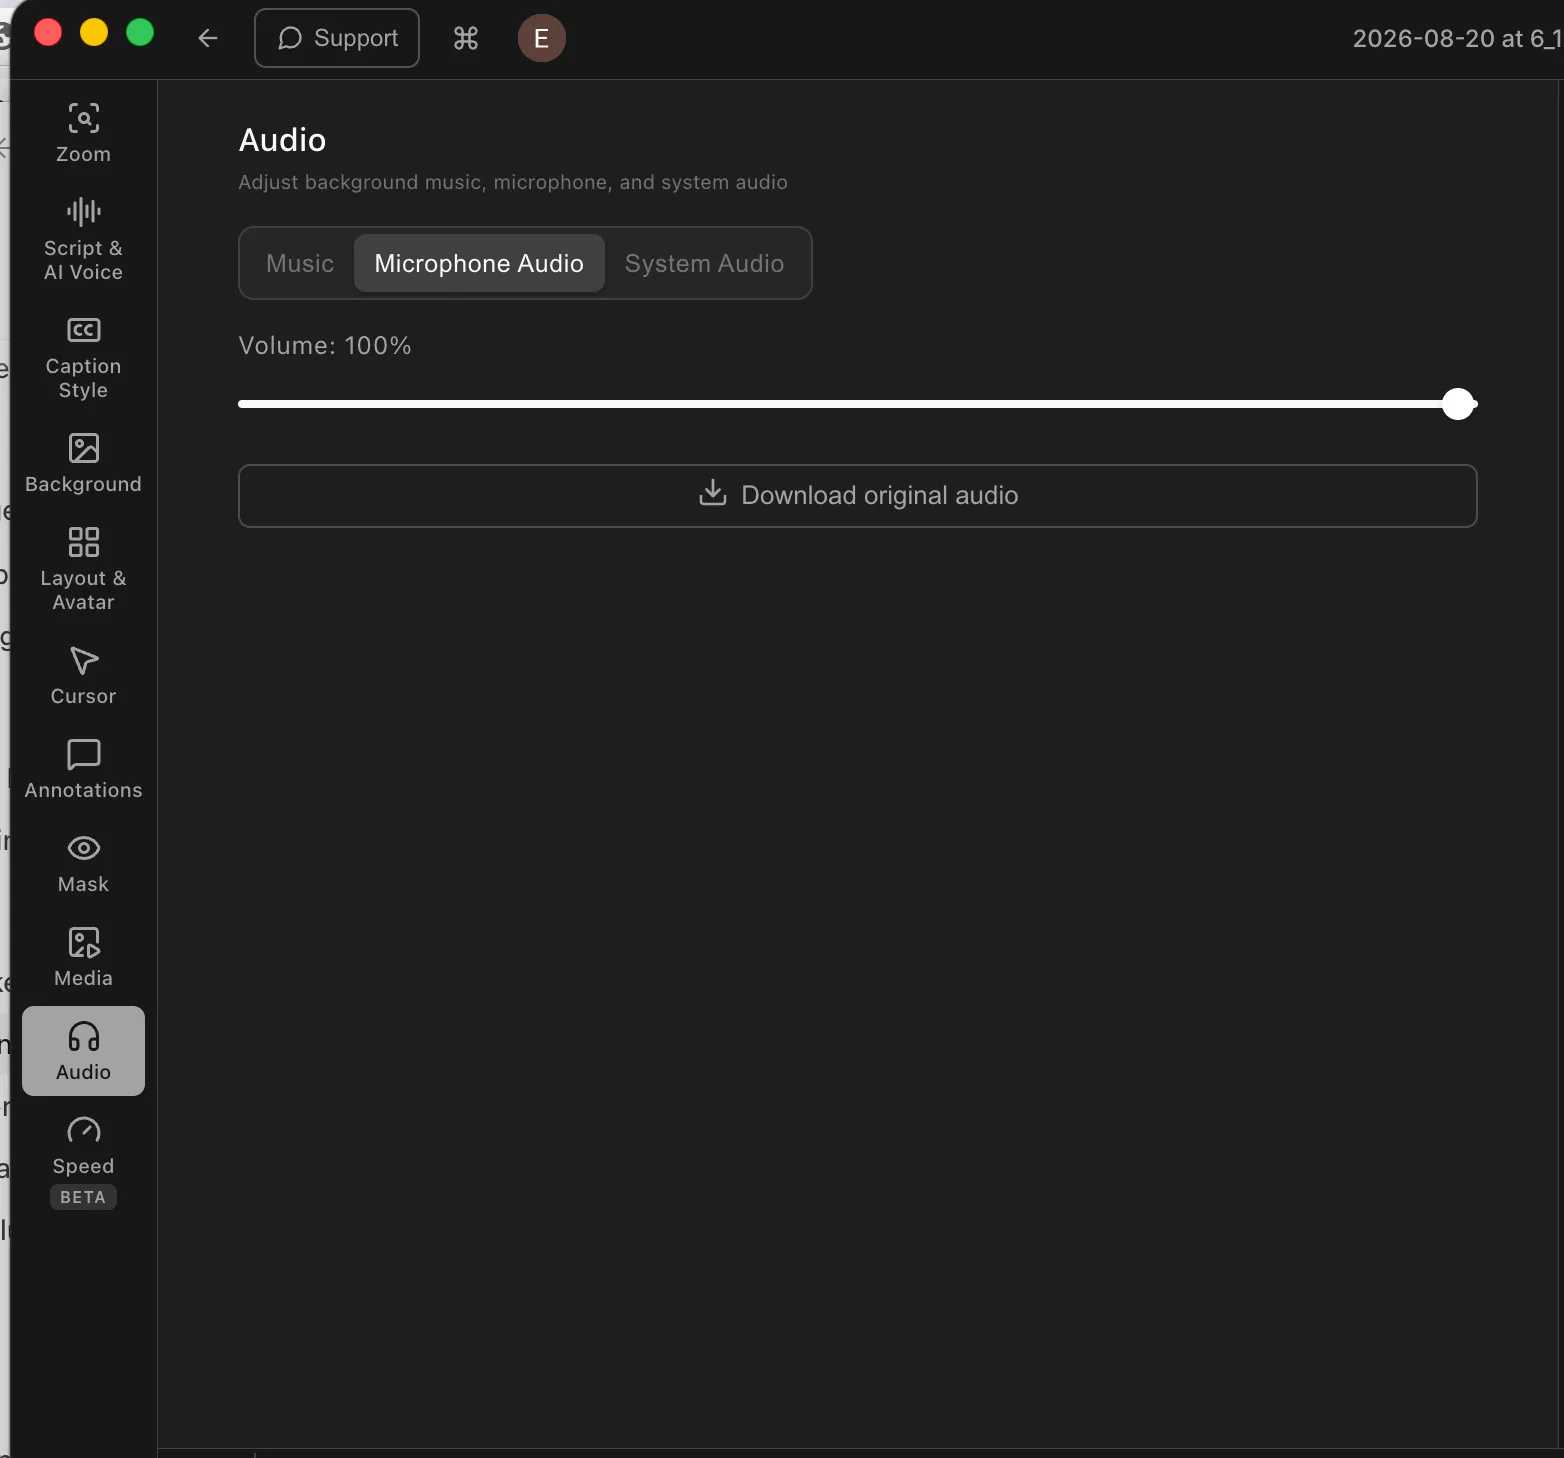
Task: Open keyboard shortcuts command icon
Action: 466,38
